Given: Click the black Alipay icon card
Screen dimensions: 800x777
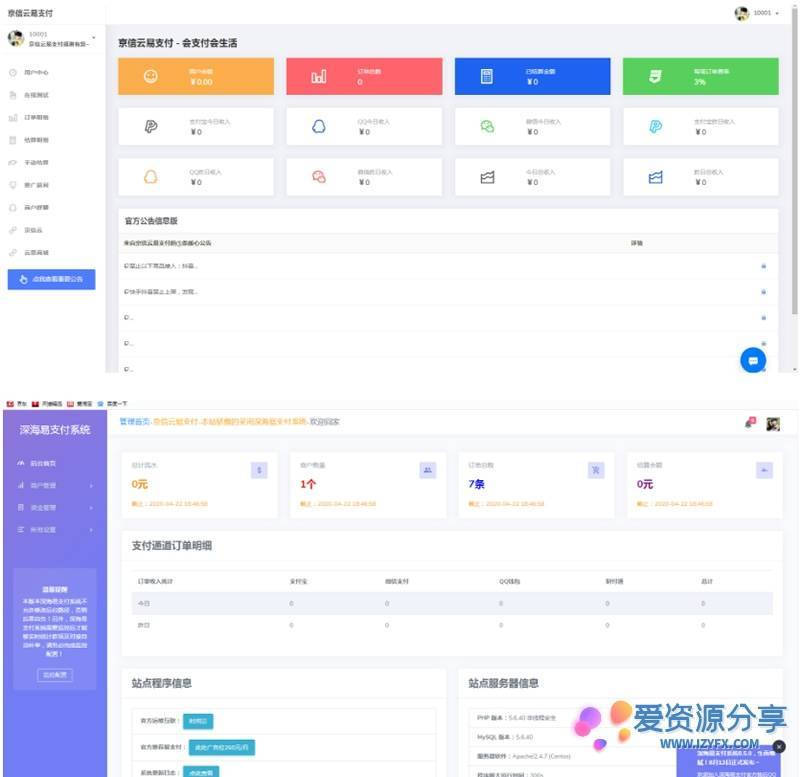Looking at the screenshot, I should pos(151,126).
